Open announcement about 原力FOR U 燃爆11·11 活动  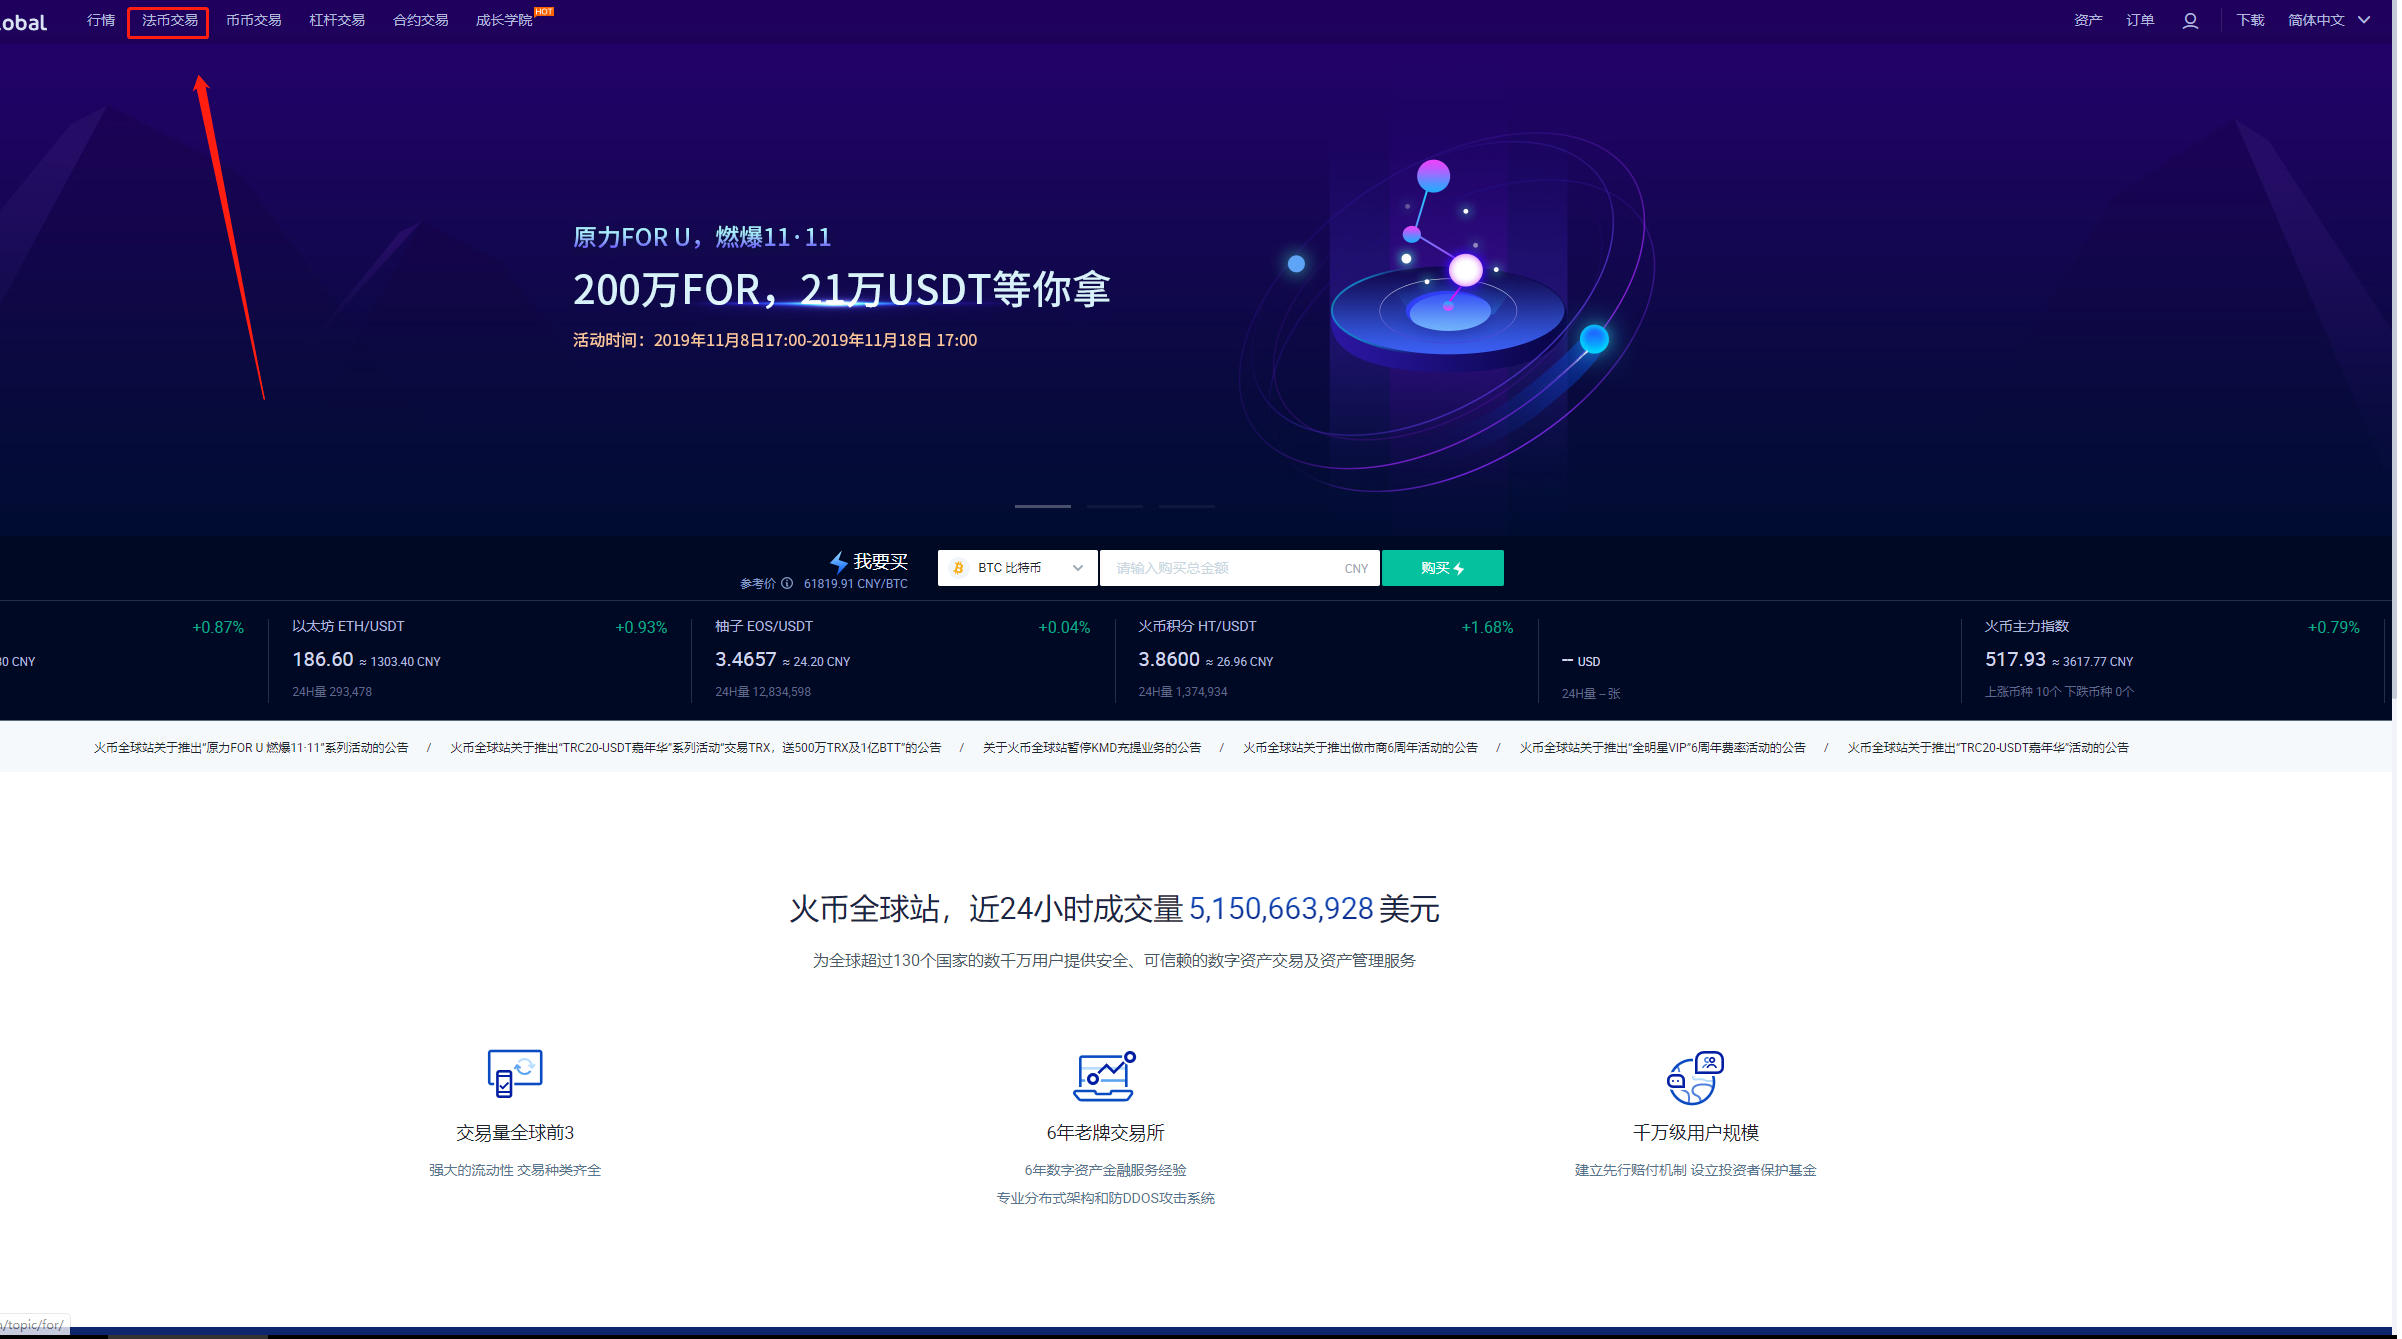click(x=251, y=748)
